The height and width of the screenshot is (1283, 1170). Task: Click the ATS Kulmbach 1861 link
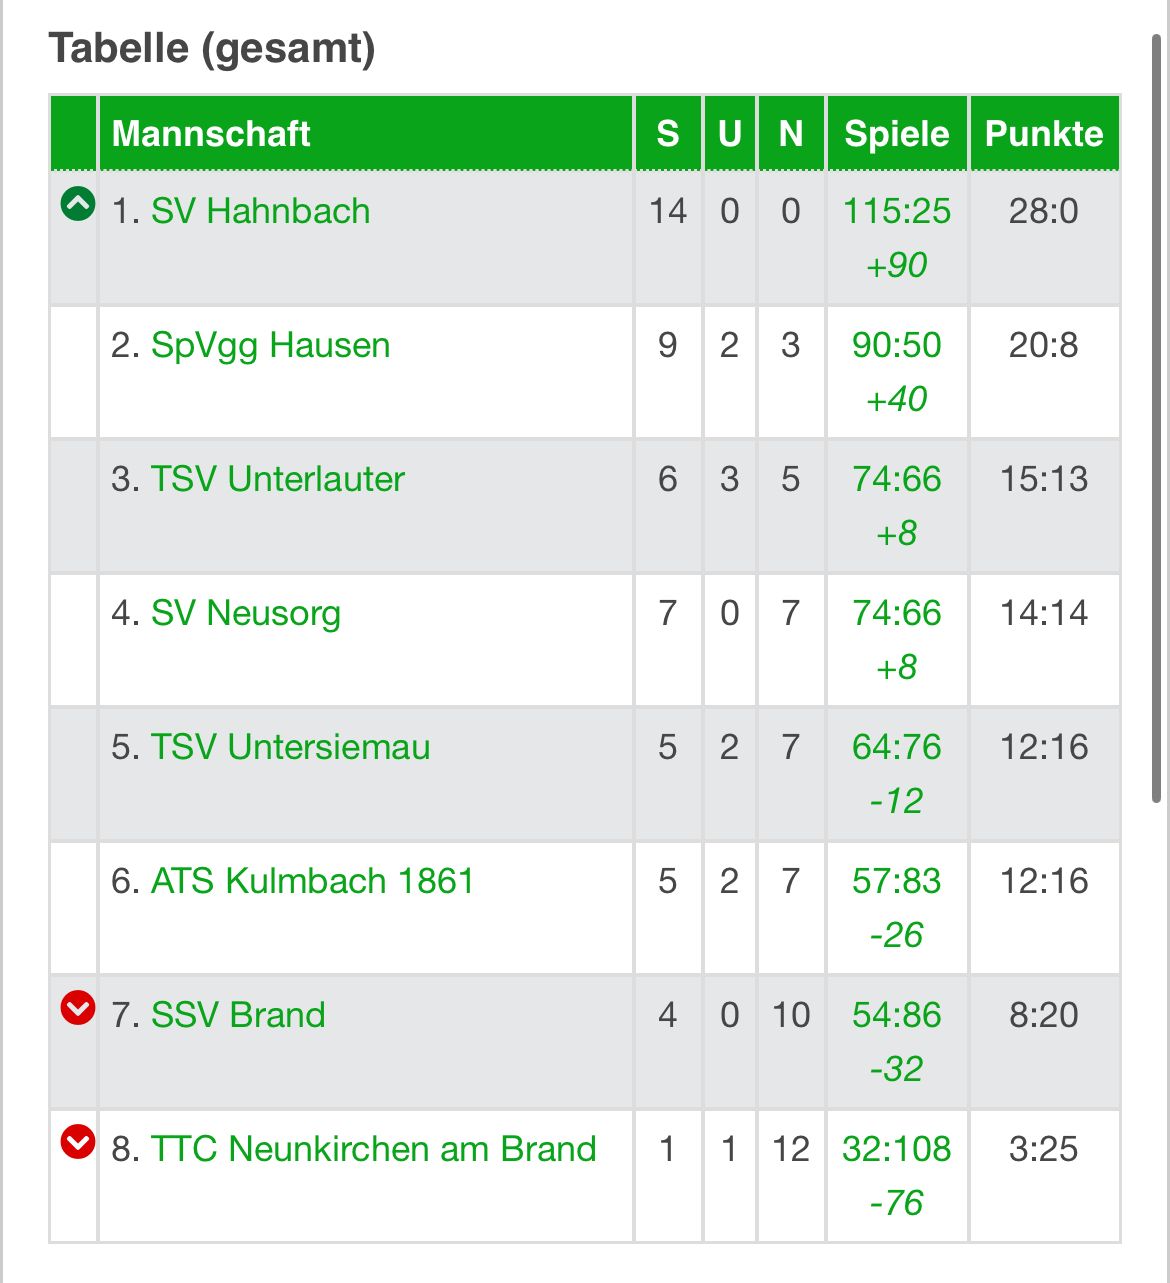coord(312,881)
